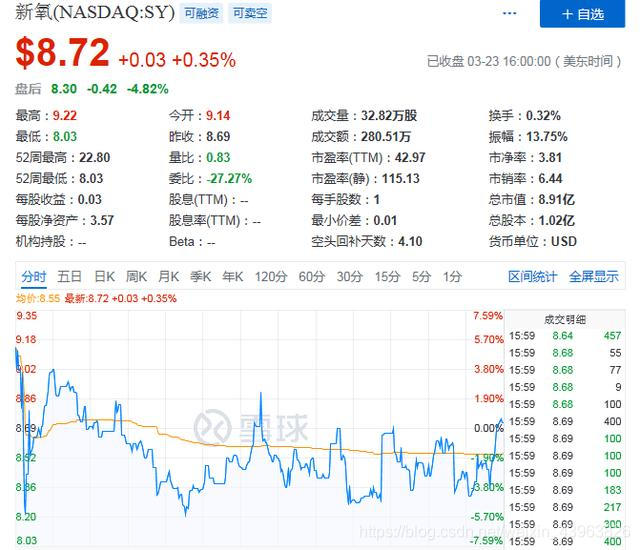Click the 成交额 value 280.51万
This screenshot has width=640, height=550.
point(385,136)
